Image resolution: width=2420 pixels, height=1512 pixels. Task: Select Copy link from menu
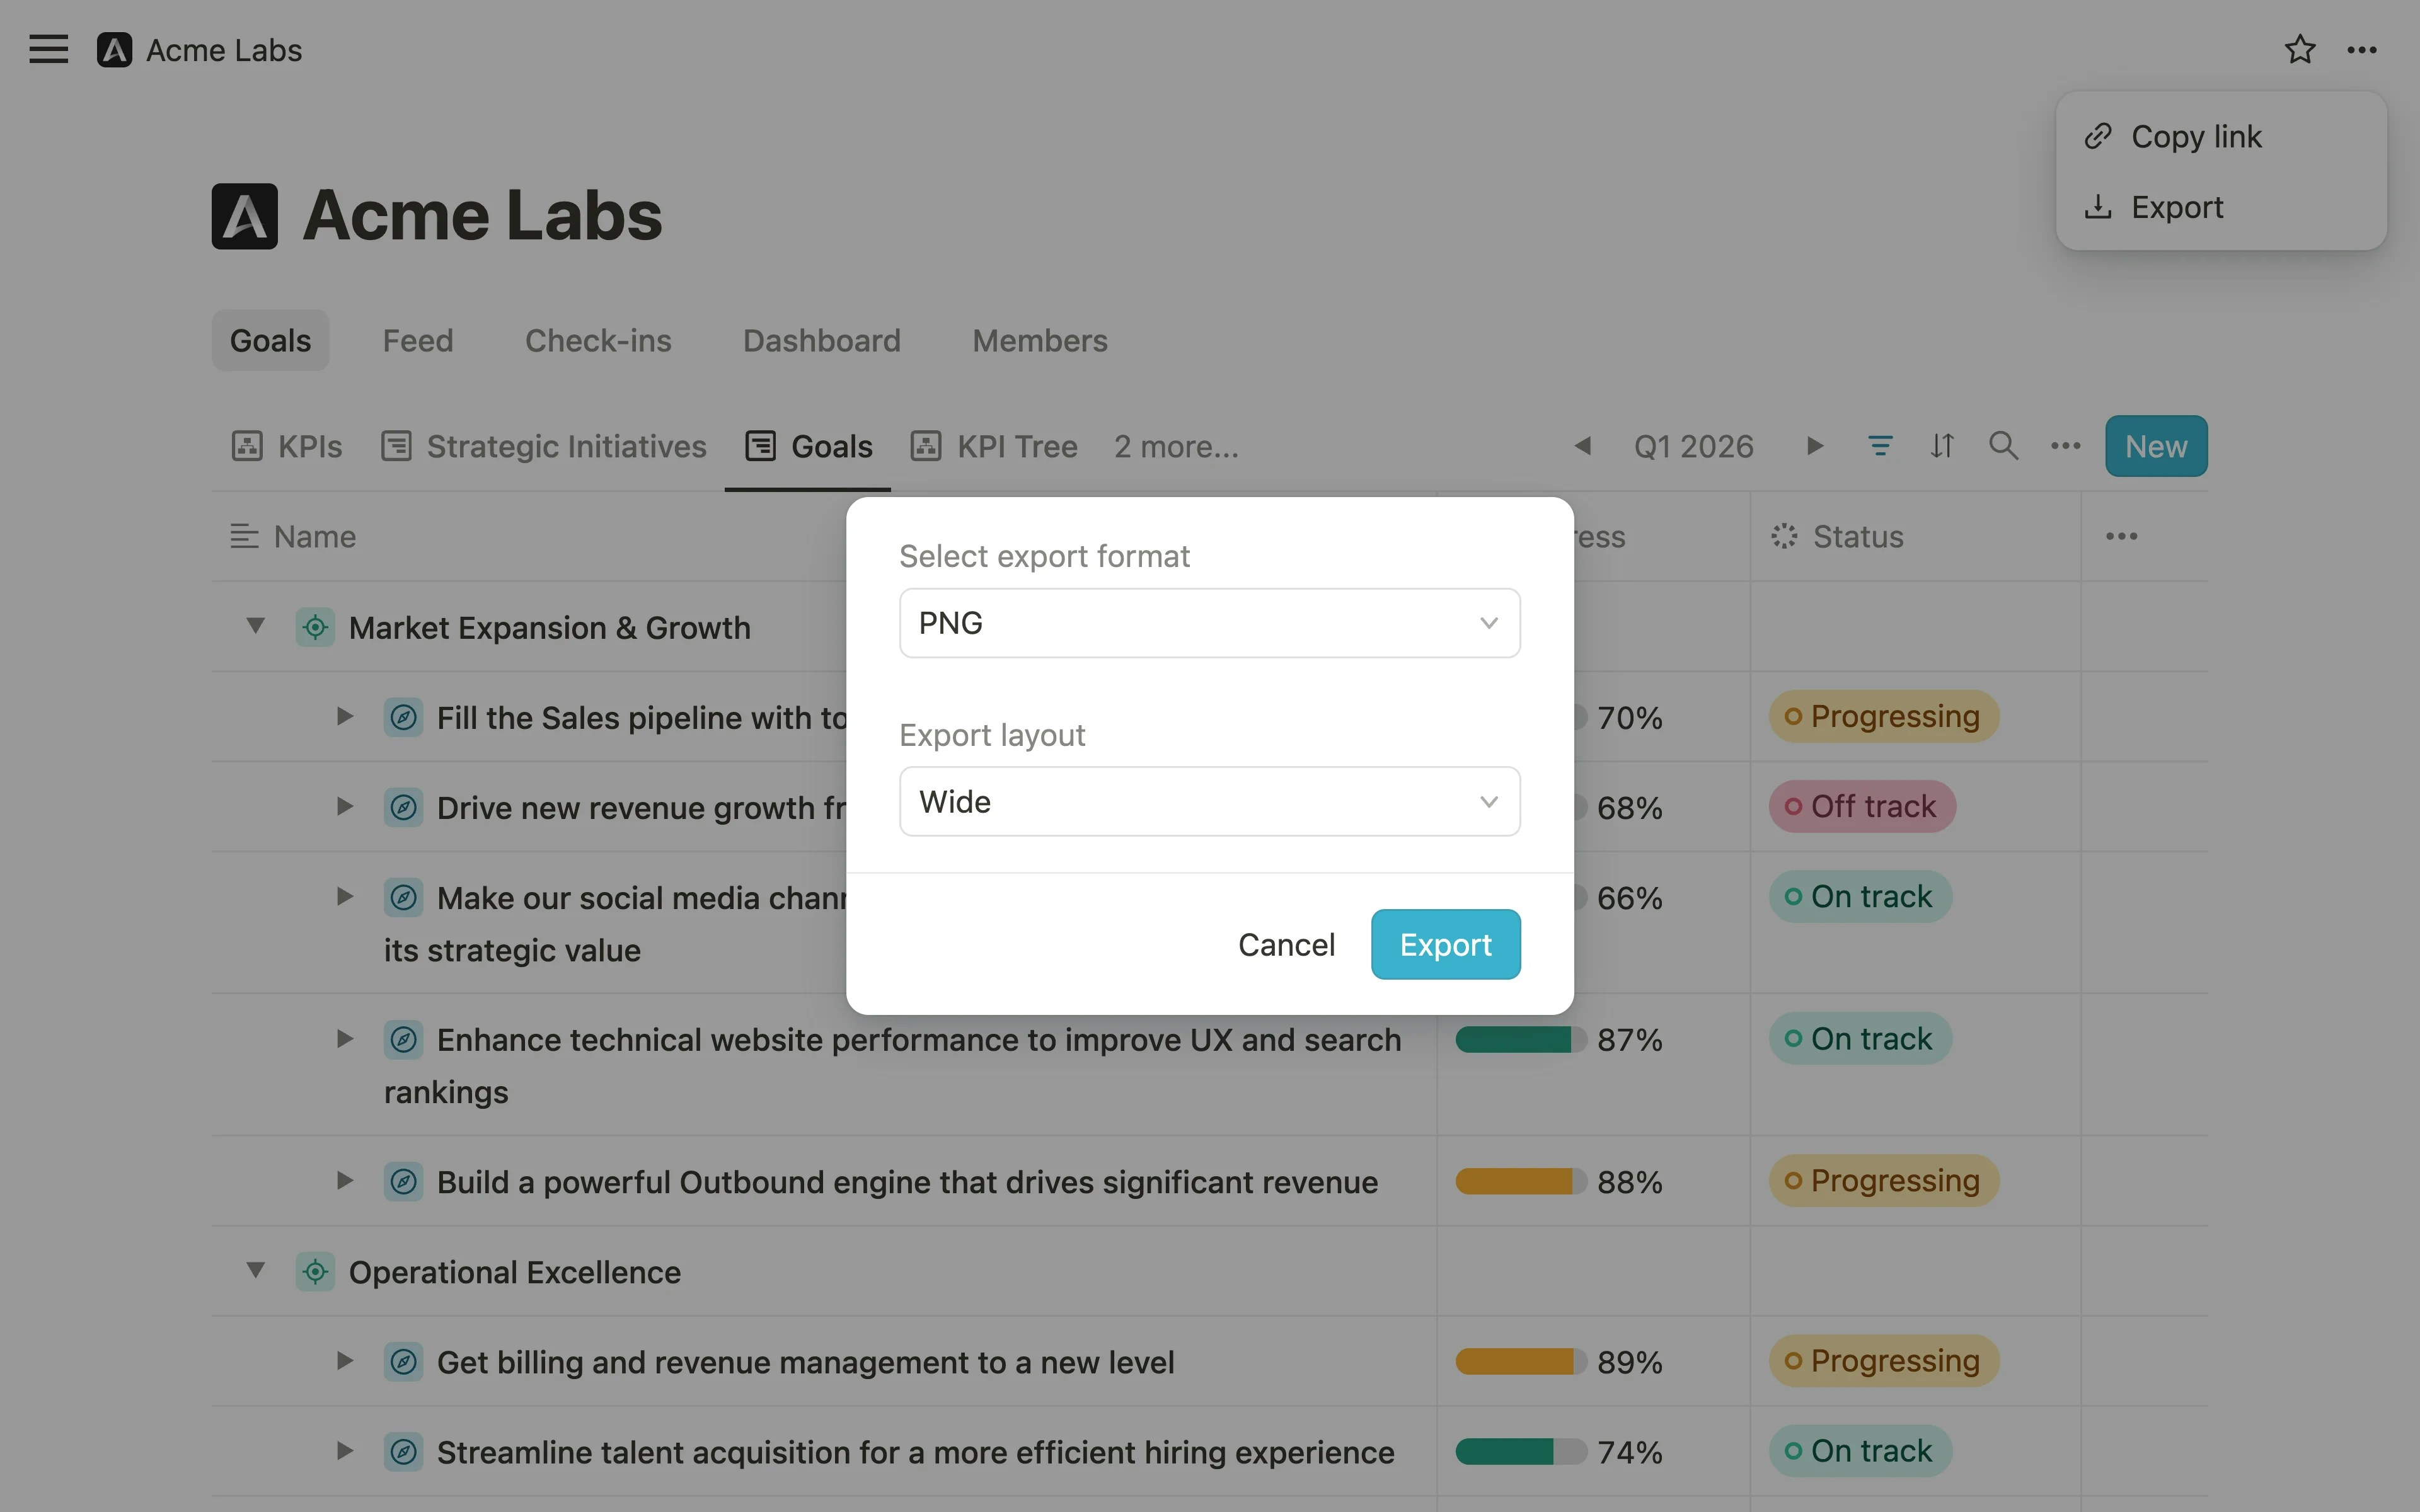click(x=2195, y=137)
